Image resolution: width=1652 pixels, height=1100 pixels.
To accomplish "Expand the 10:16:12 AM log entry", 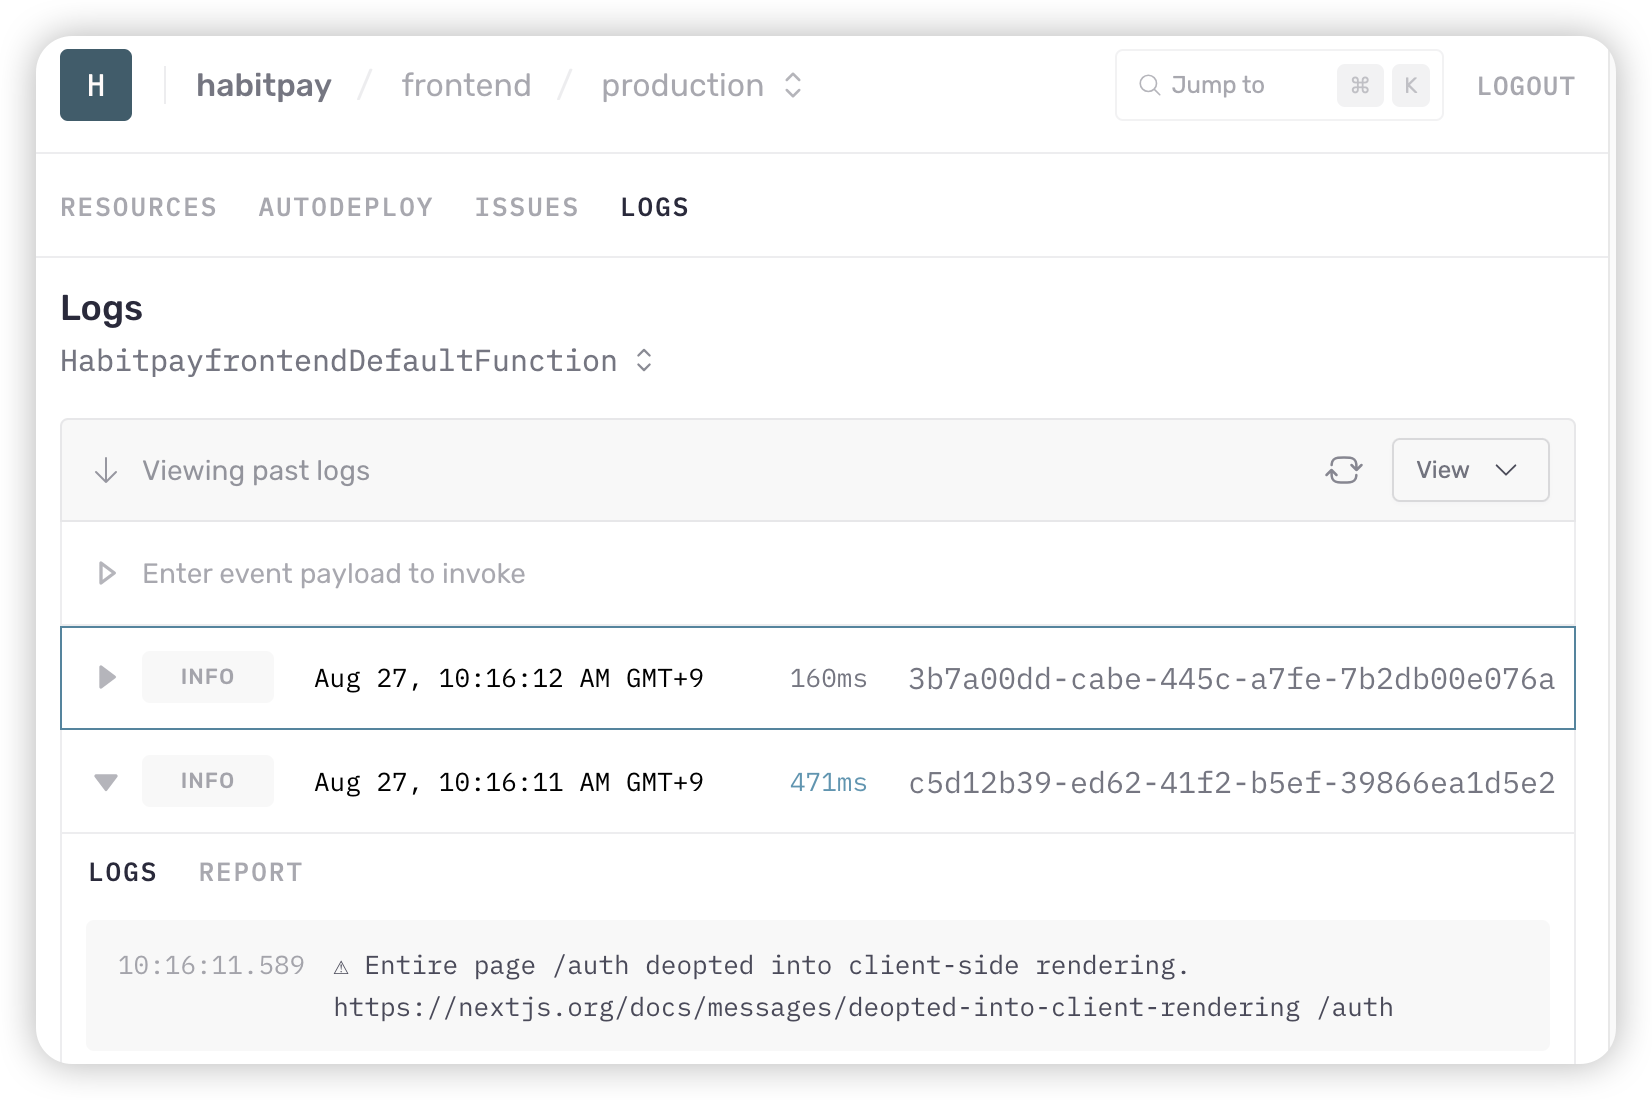I will tap(107, 678).
